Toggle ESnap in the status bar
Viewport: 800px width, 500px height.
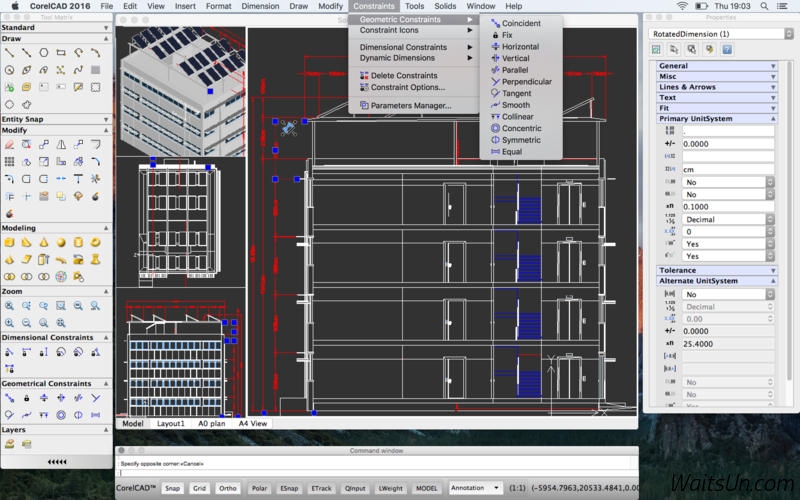pos(289,488)
